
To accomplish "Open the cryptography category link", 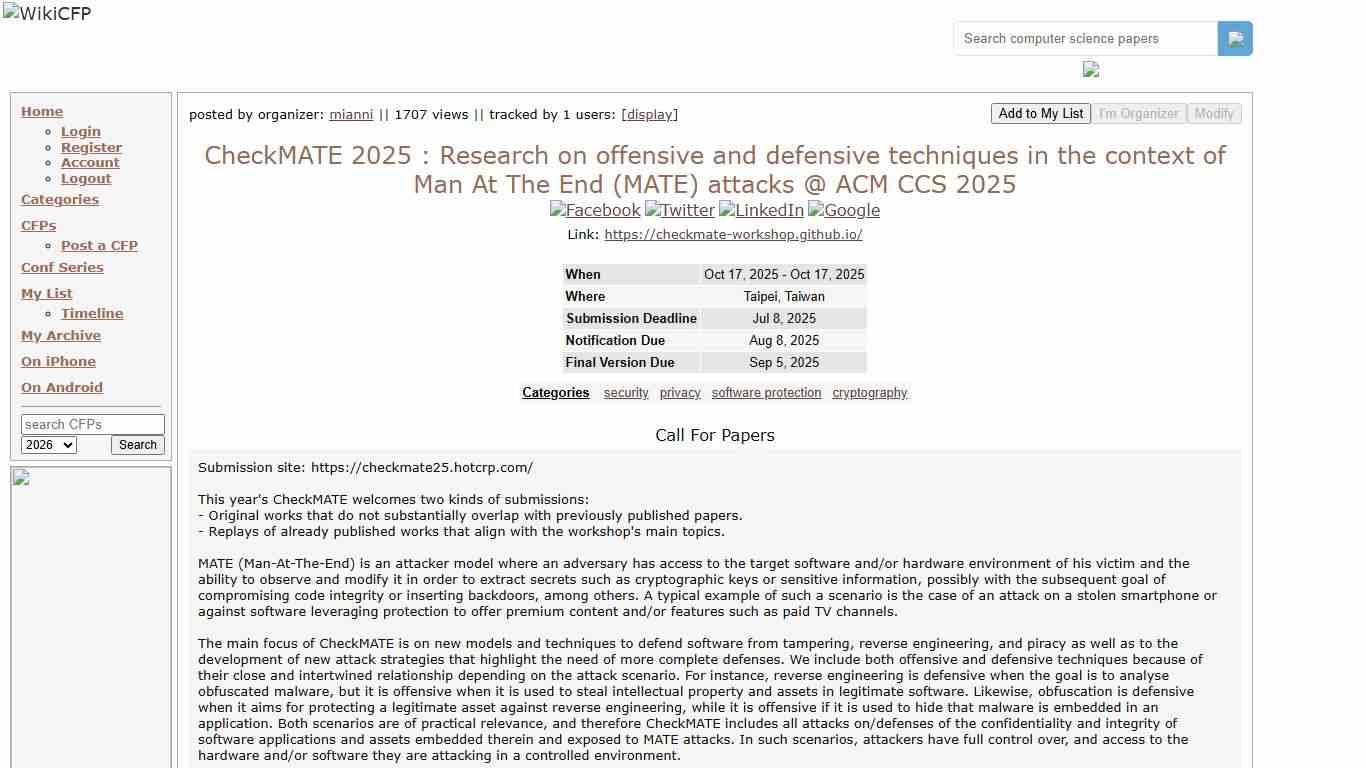I will [x=869, y=392].
